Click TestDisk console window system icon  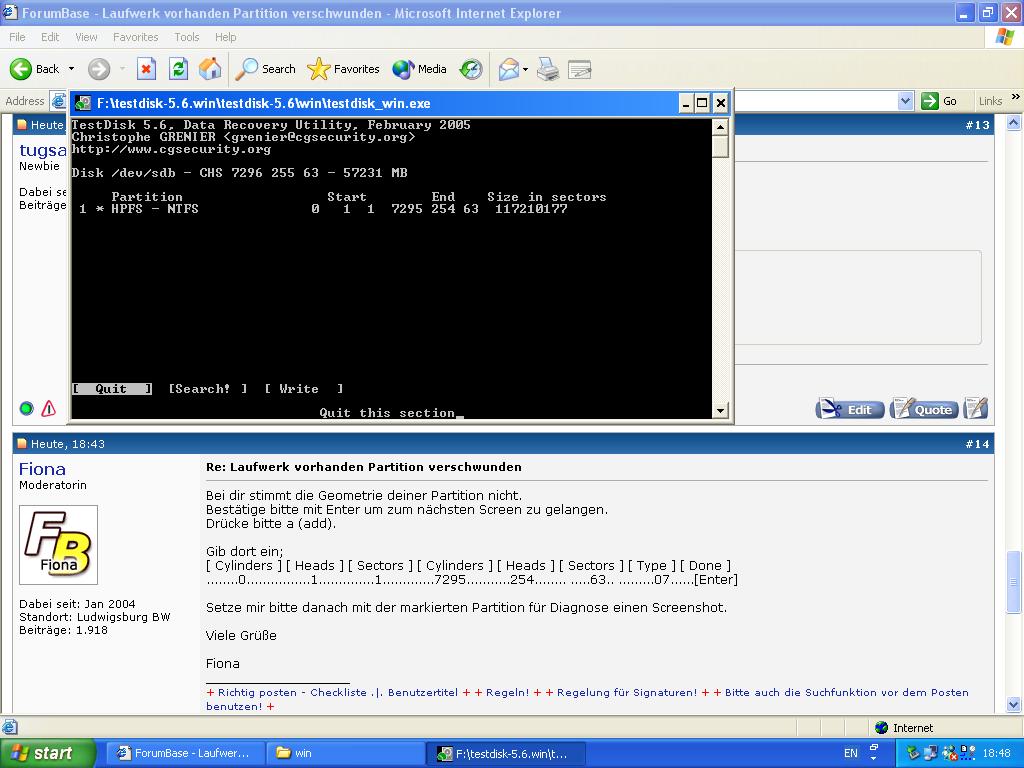82,103
